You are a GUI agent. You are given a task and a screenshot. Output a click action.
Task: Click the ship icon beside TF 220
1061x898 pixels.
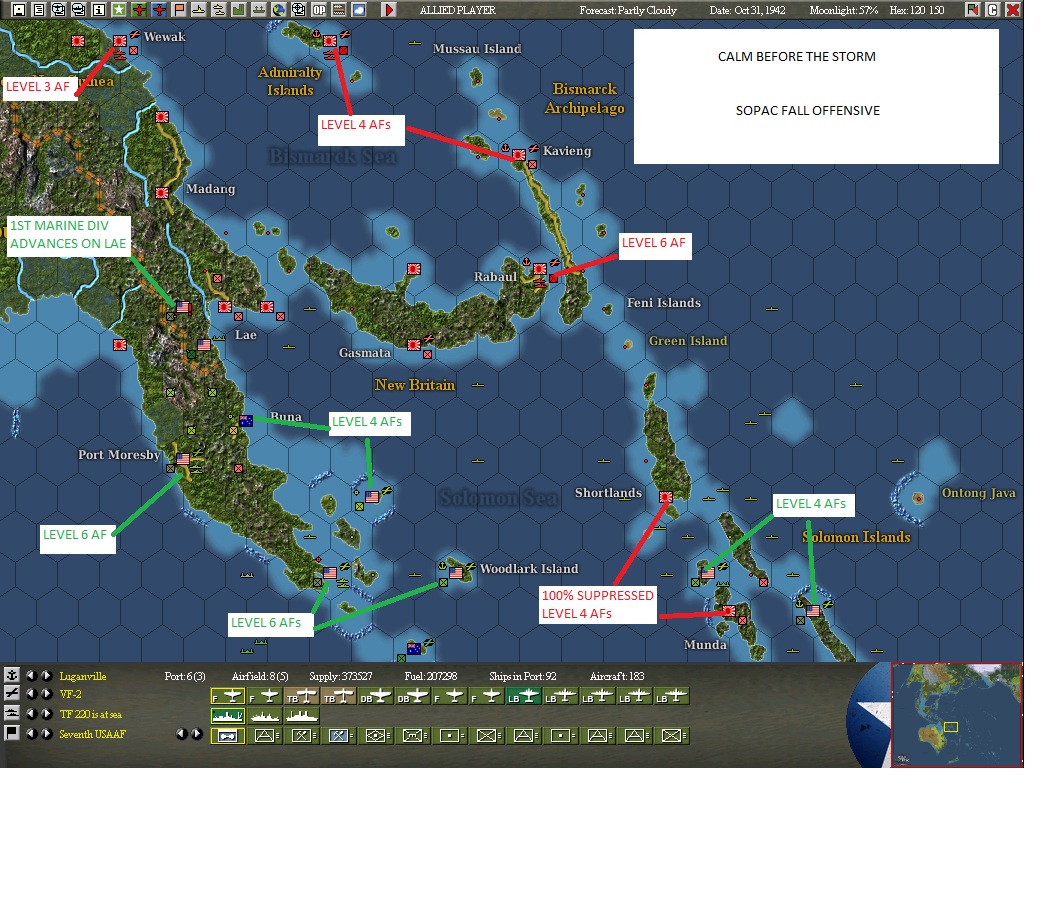pyautogui.click(x=12, y=713)
